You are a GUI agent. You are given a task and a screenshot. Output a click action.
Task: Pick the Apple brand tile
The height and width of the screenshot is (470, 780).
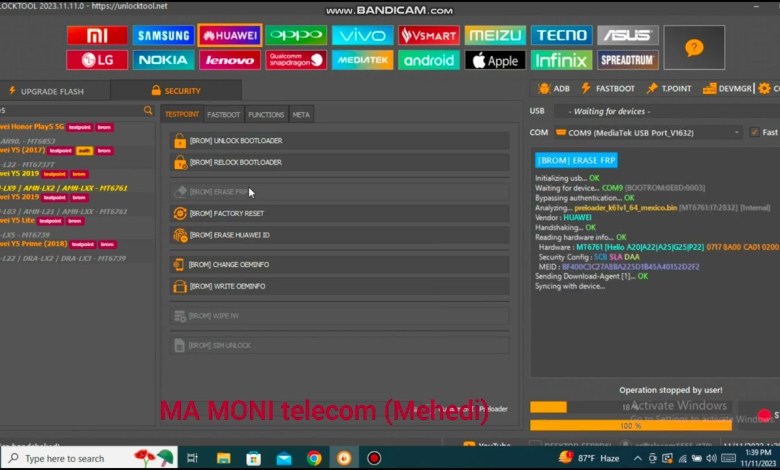point(495,60)
